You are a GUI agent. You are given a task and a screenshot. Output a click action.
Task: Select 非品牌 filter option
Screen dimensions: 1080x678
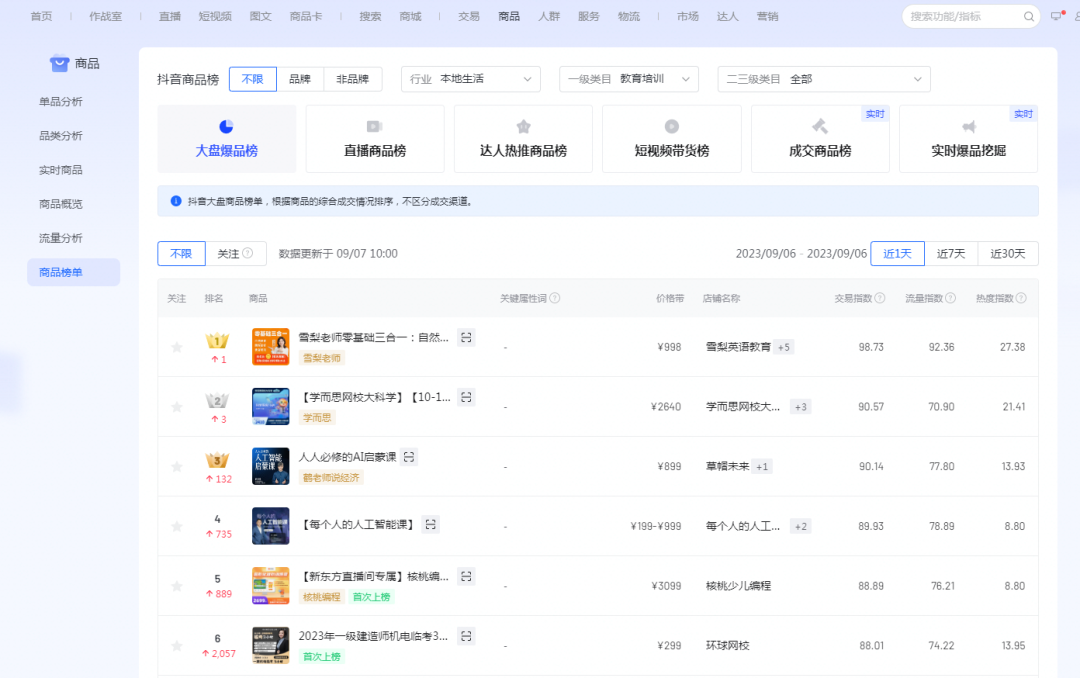(353, 79)
